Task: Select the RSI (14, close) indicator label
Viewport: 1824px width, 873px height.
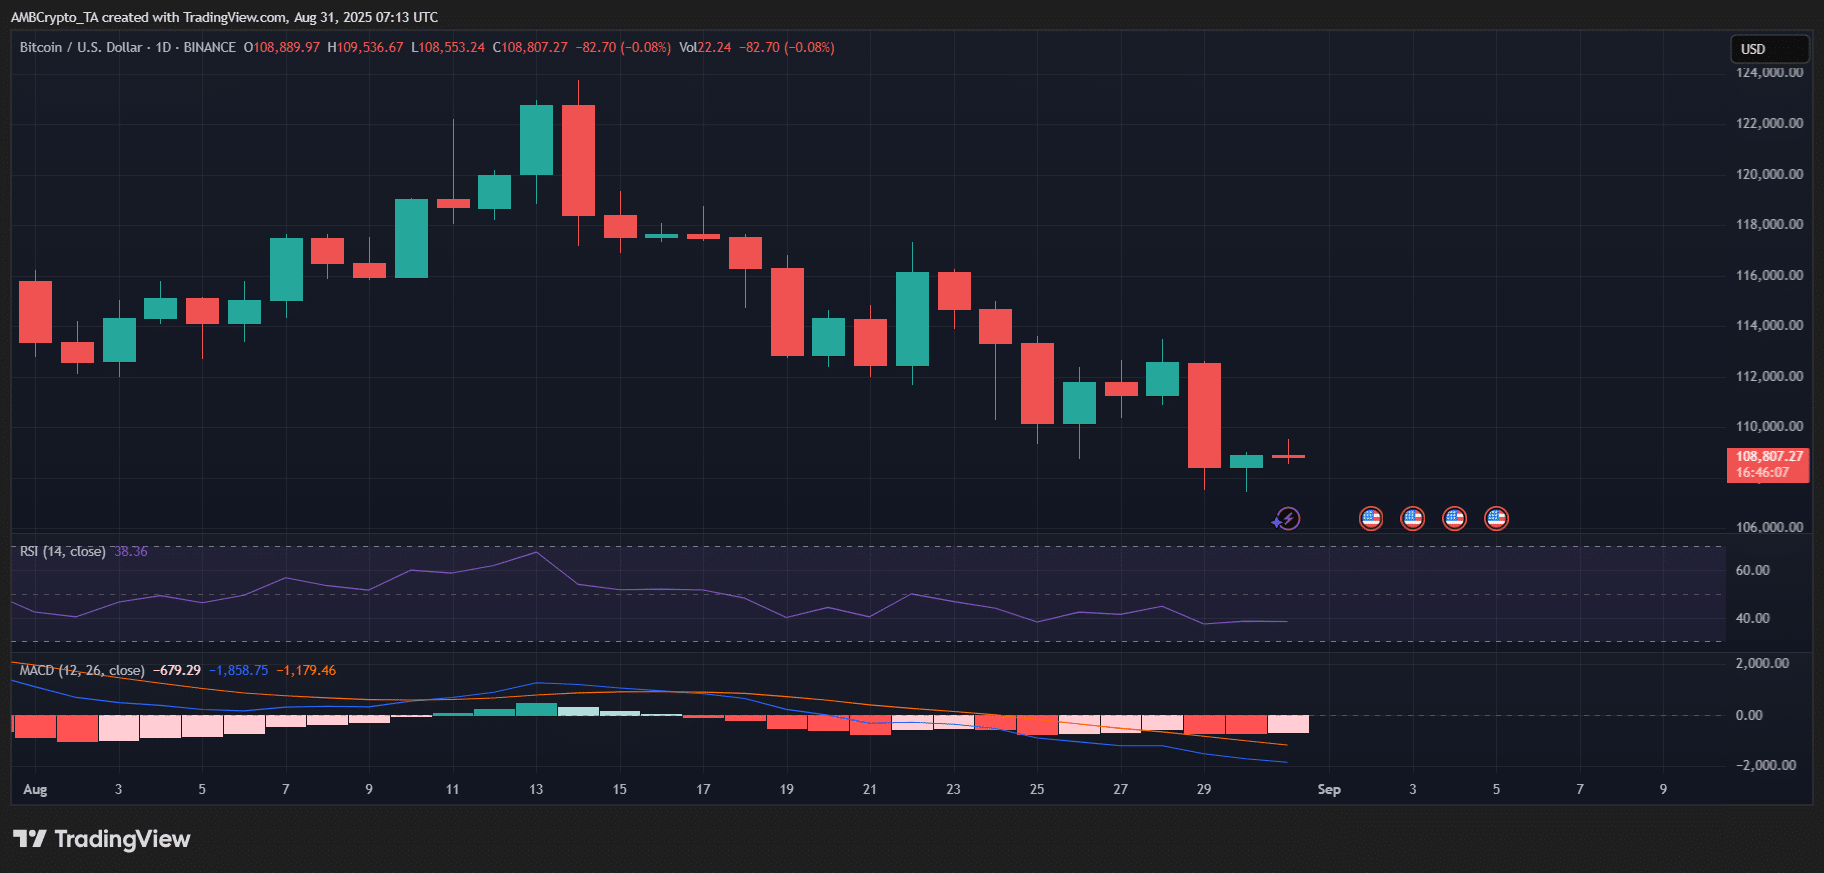Action: coord(62,552)
